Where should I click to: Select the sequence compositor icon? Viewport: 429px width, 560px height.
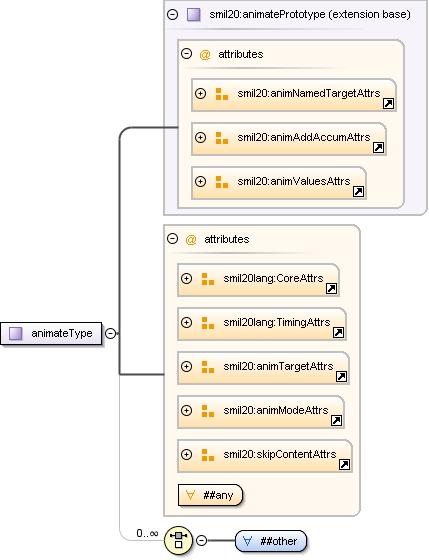click(179, 540)
